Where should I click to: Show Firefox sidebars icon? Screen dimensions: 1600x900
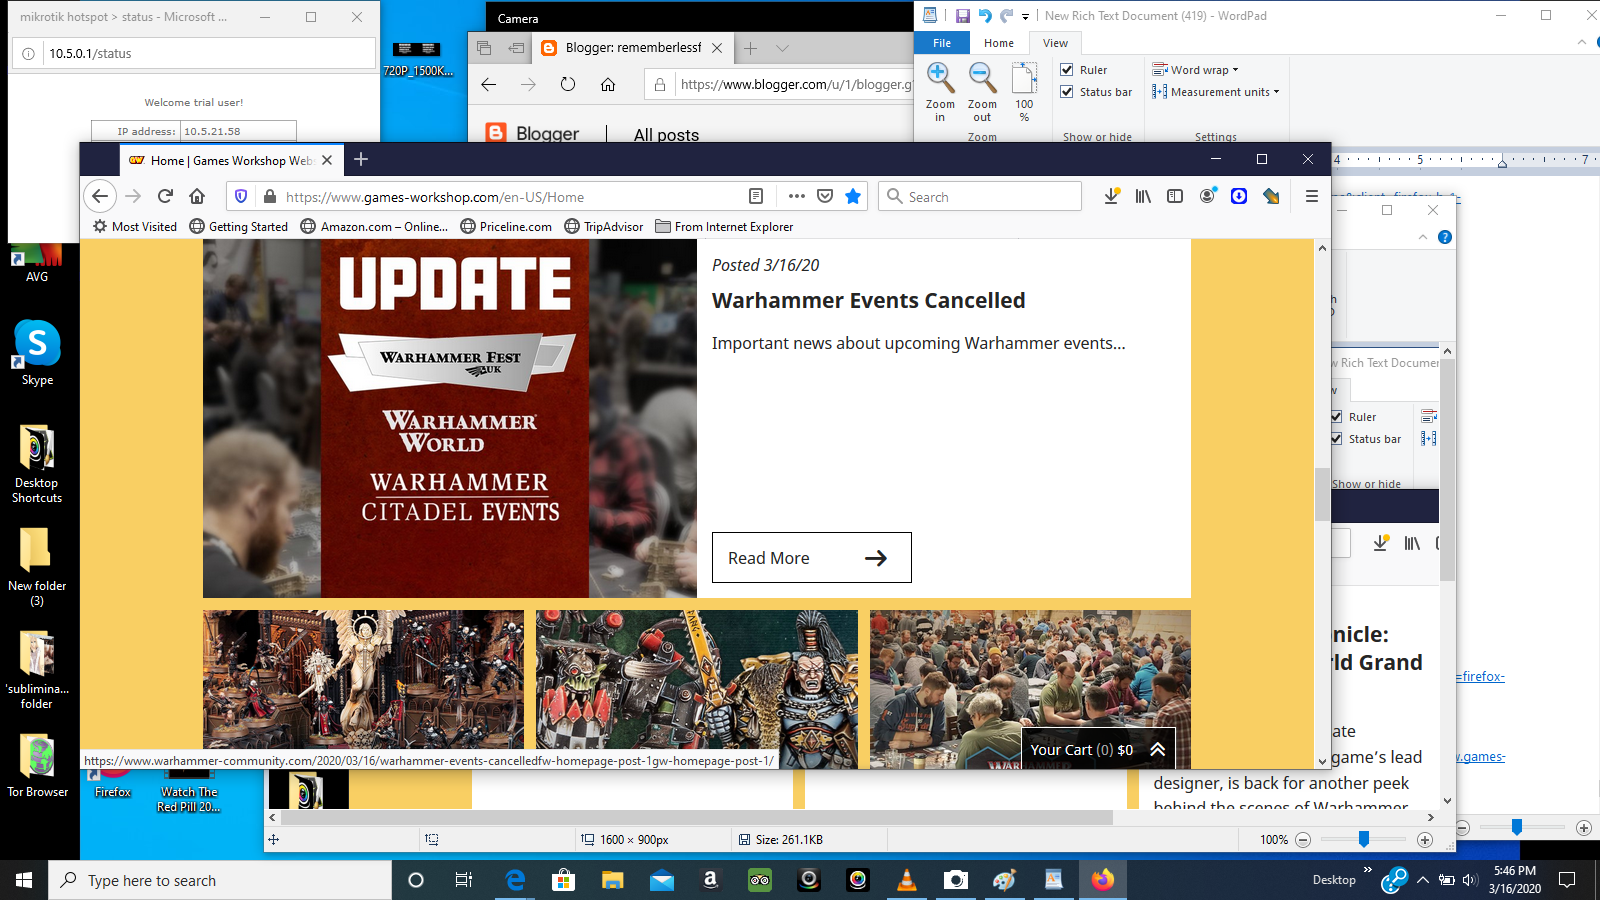coord(1175,197)
